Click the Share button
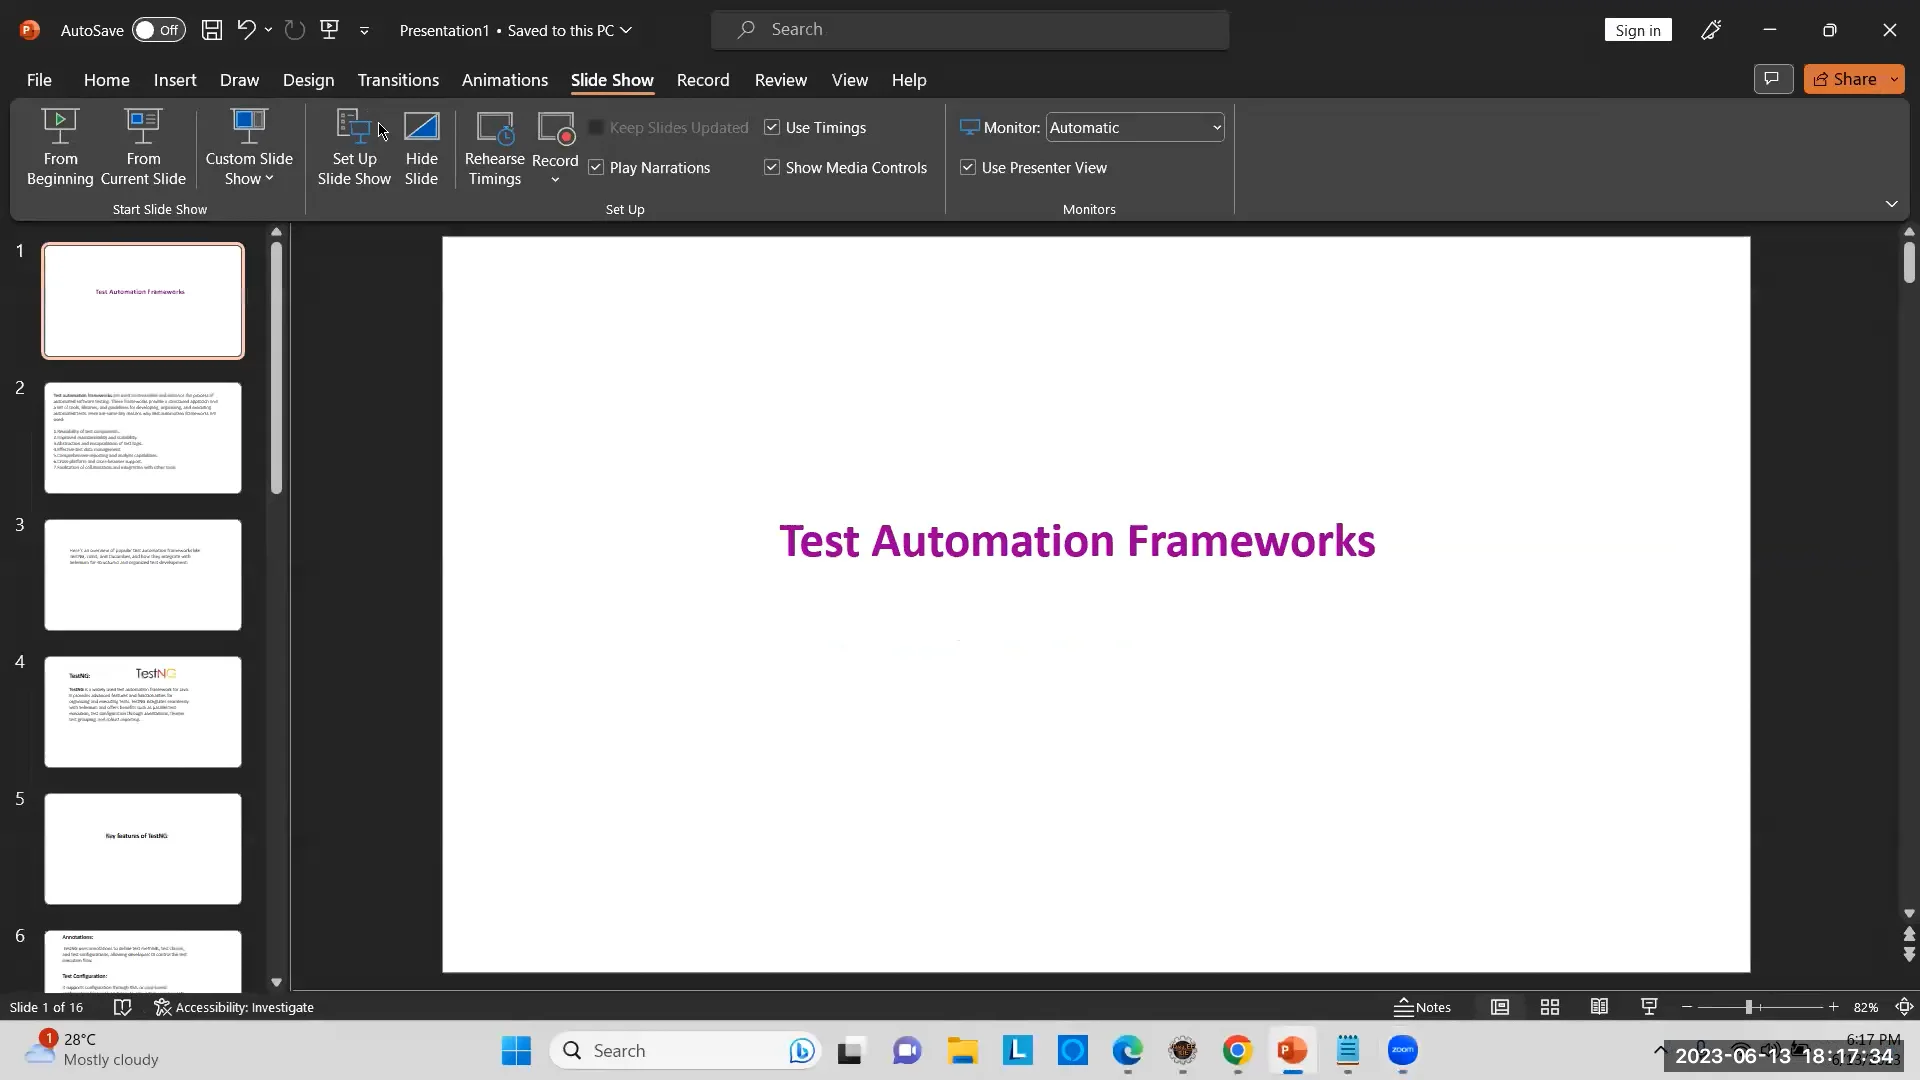1920x1080 pixels. click(1844, 79)
